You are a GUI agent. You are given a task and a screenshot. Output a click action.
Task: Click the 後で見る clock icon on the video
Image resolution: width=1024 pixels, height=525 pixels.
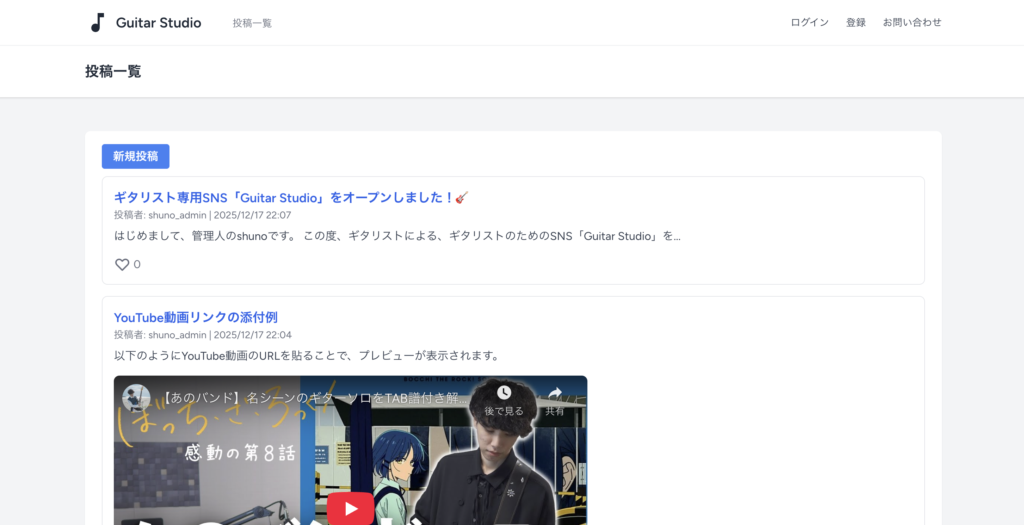click(504, 393)
